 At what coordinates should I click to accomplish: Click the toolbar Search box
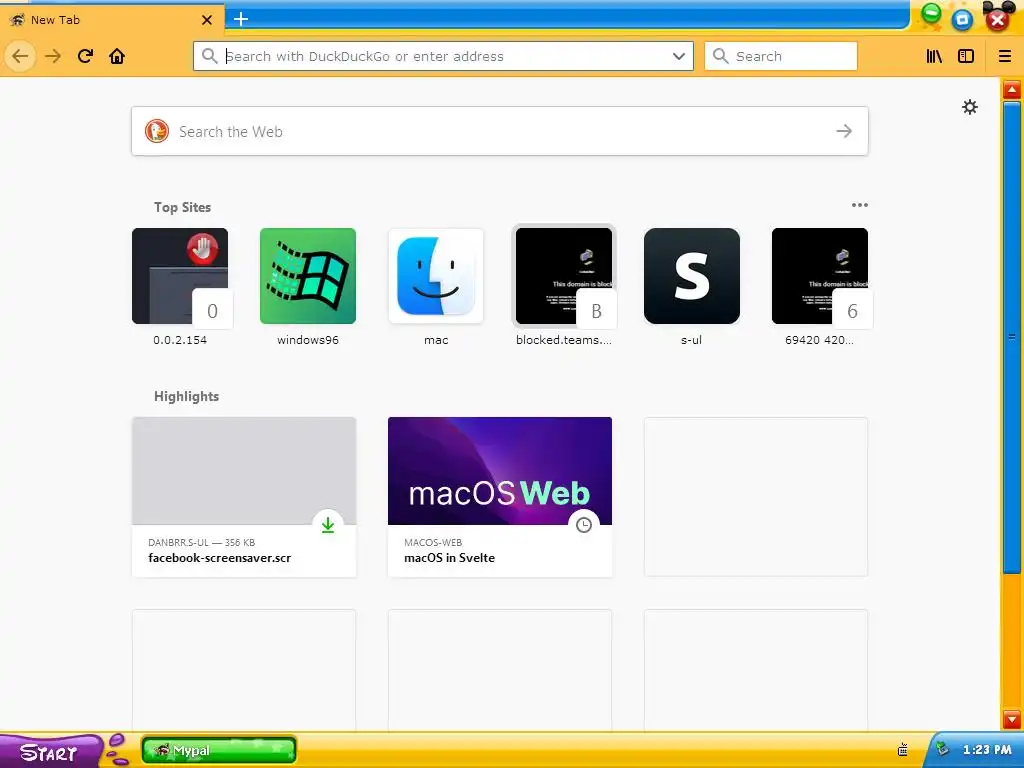tap(780, 56)
